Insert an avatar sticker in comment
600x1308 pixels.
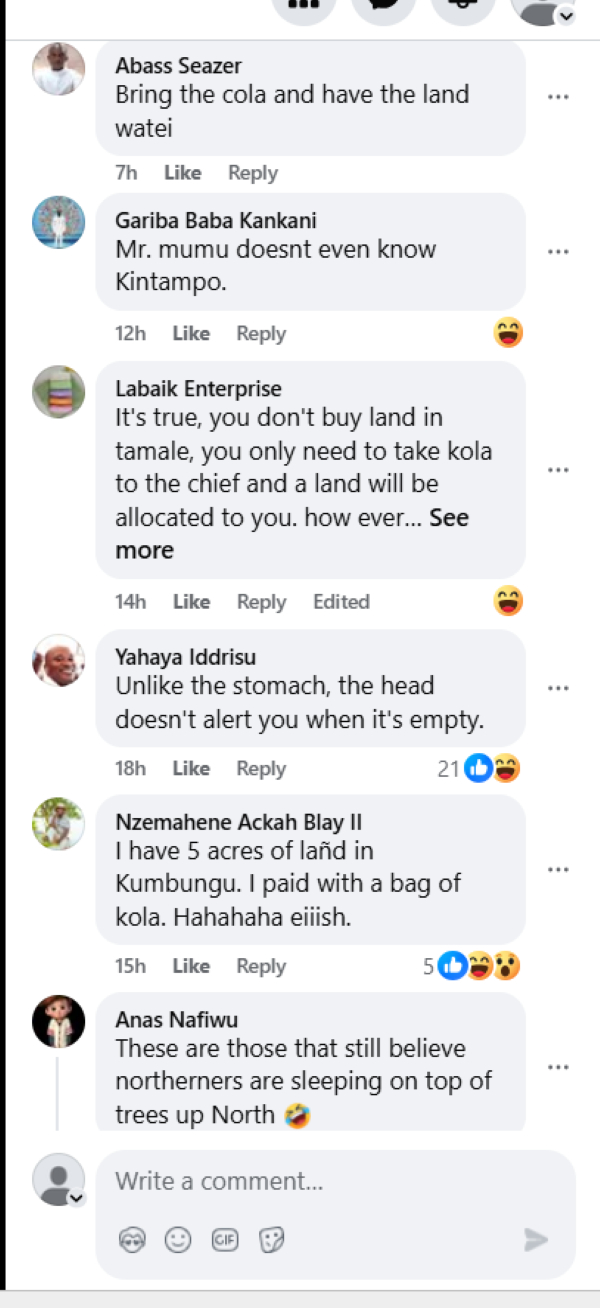pyautogui.click(x=132, y=1240)
